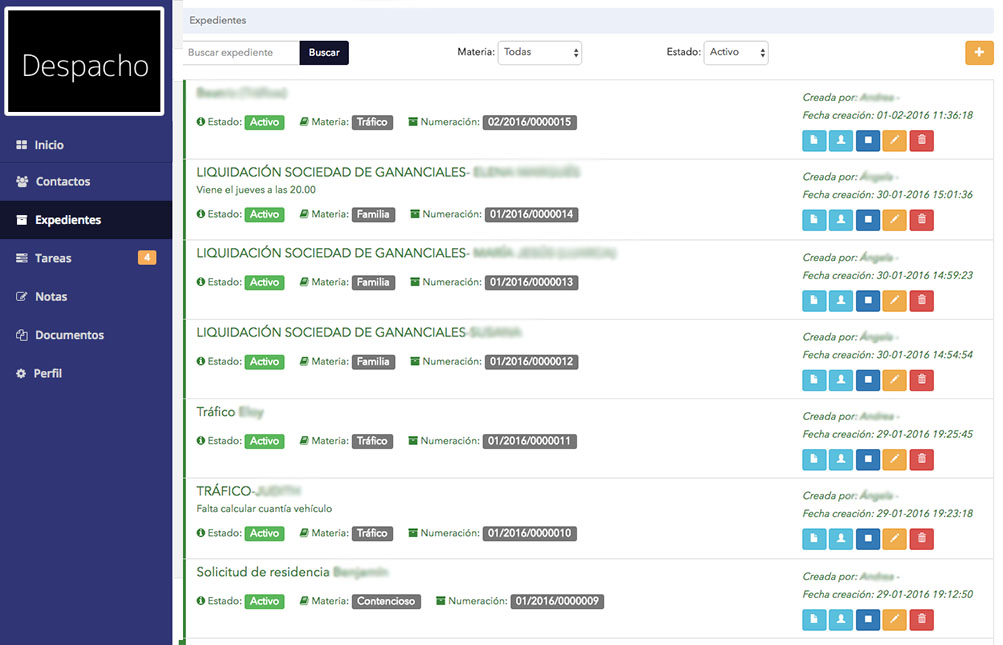Click the orange plus button to add expediente
Viewport: 1003px width, 645px height.
click(979, 53)
